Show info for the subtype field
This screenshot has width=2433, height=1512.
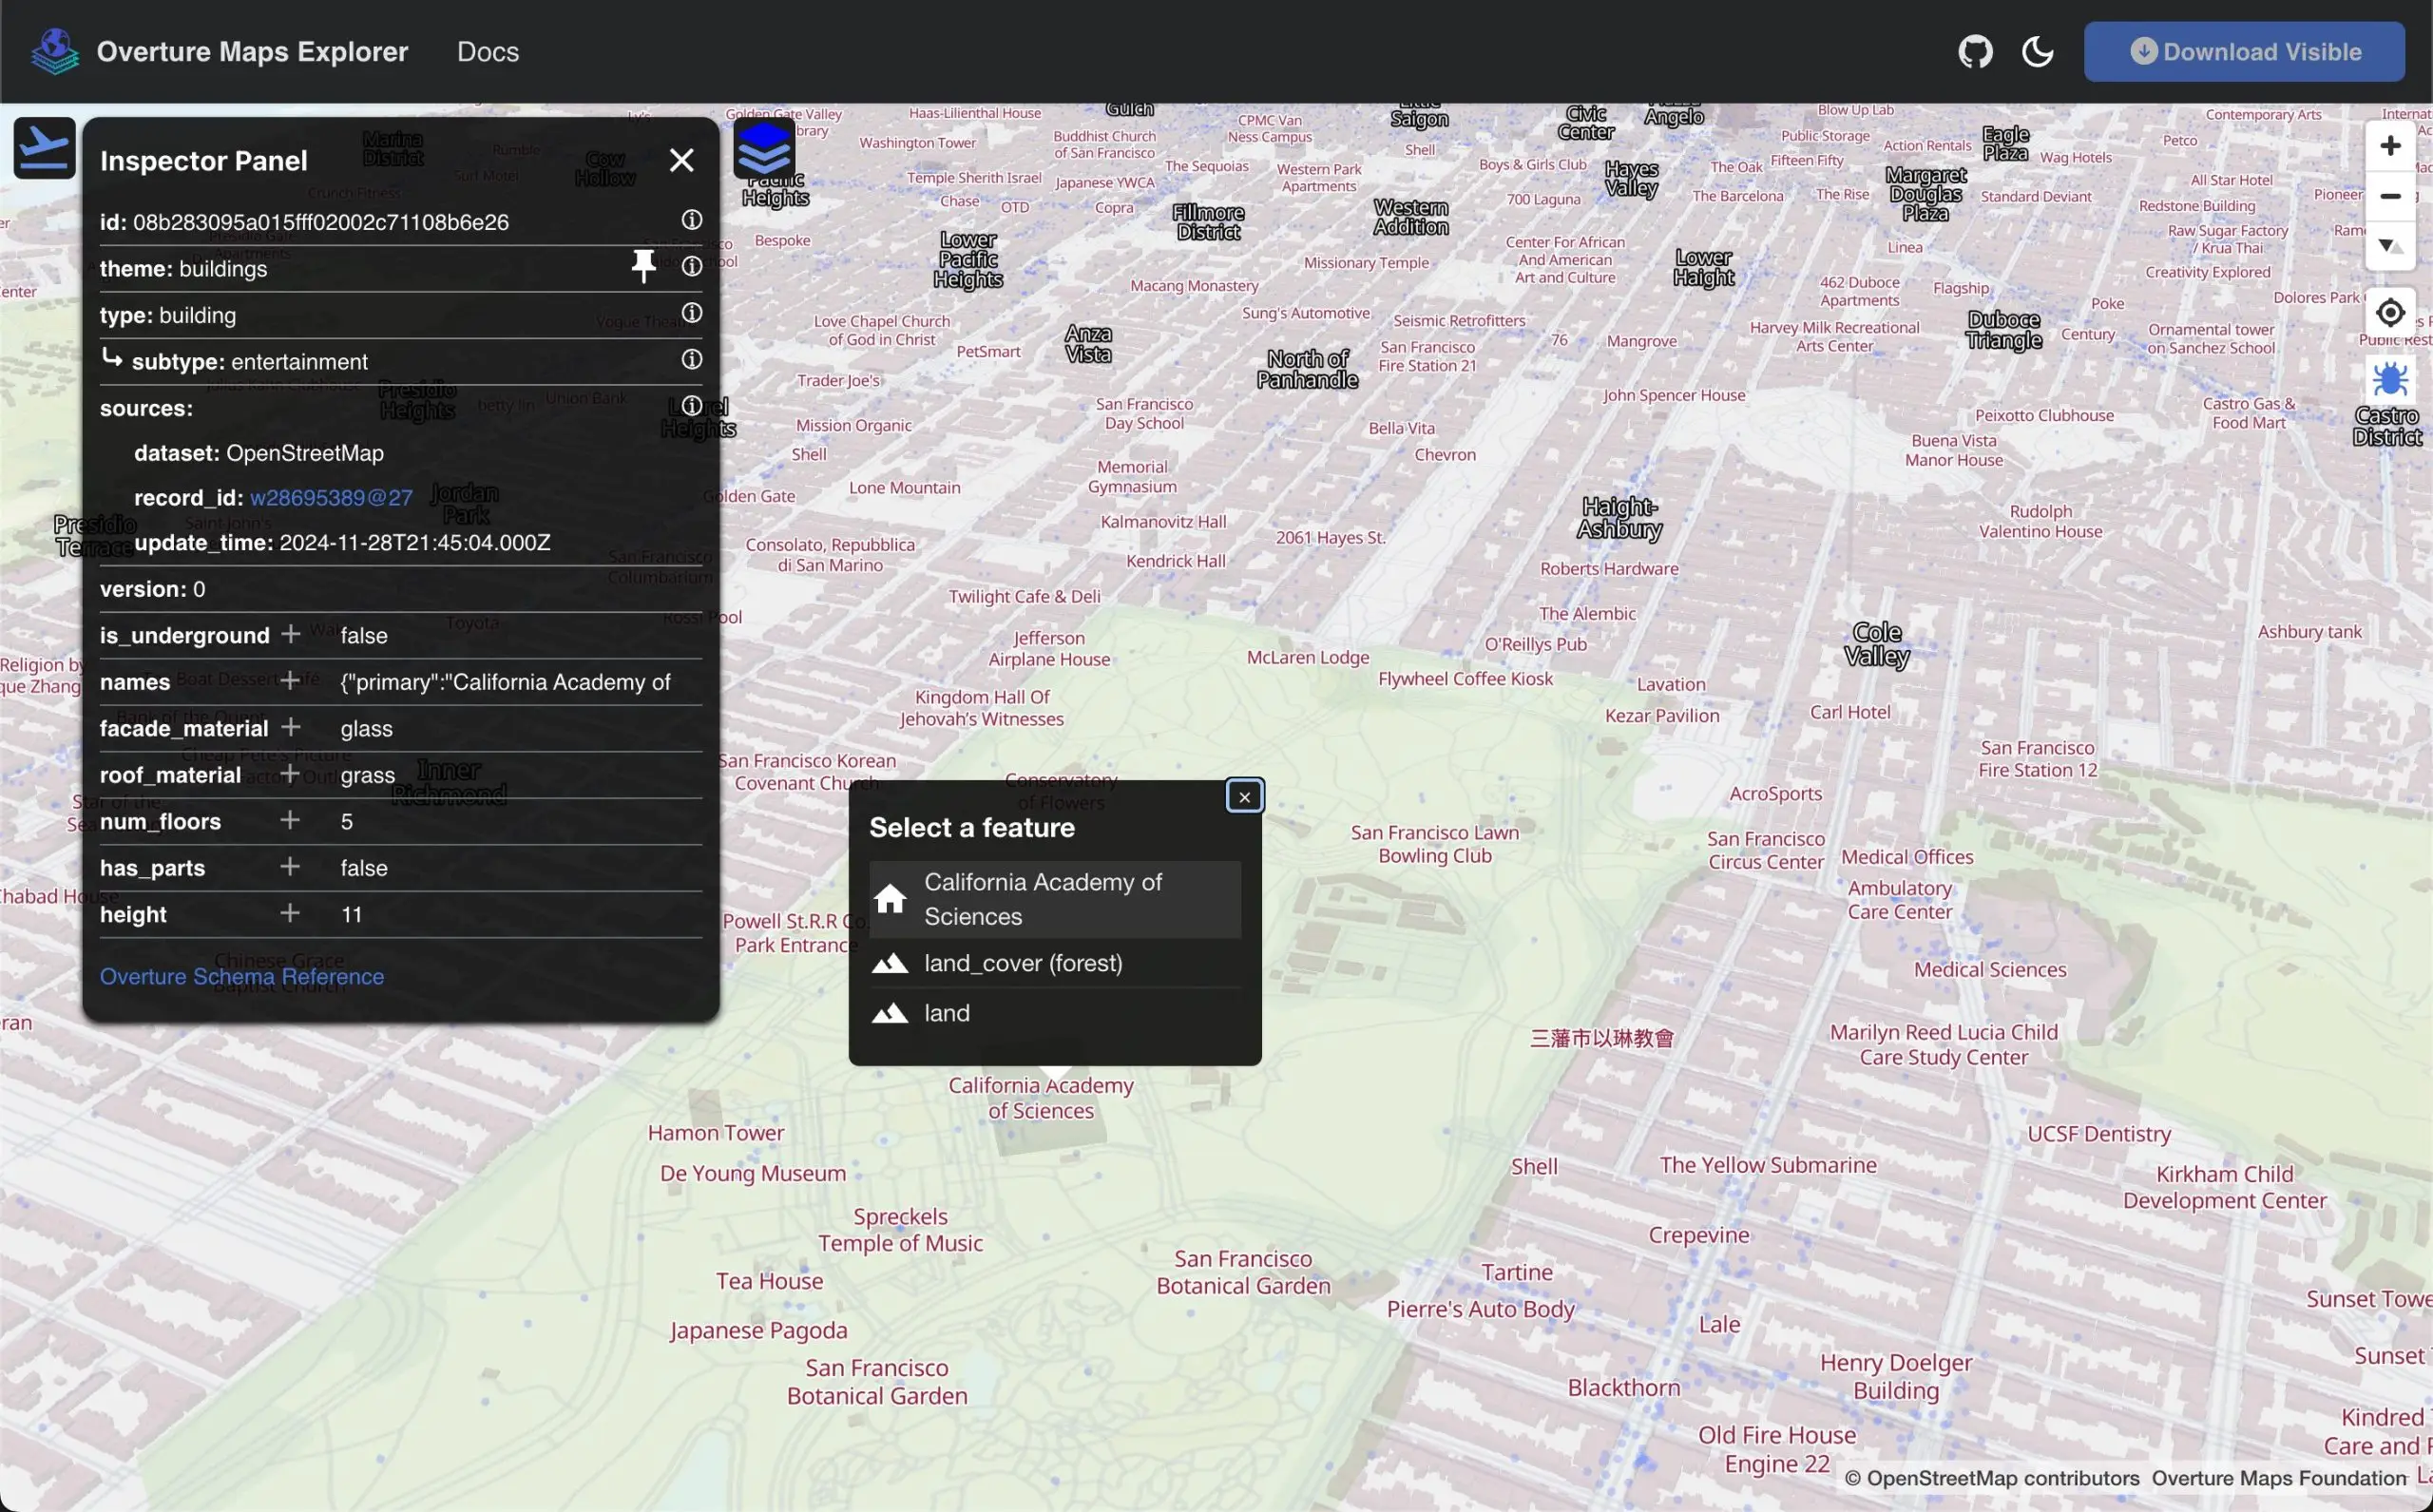(x=691, y=359)
